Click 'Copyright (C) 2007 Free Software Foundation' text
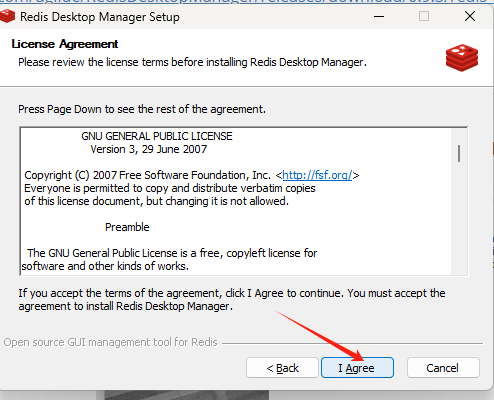 147,175
